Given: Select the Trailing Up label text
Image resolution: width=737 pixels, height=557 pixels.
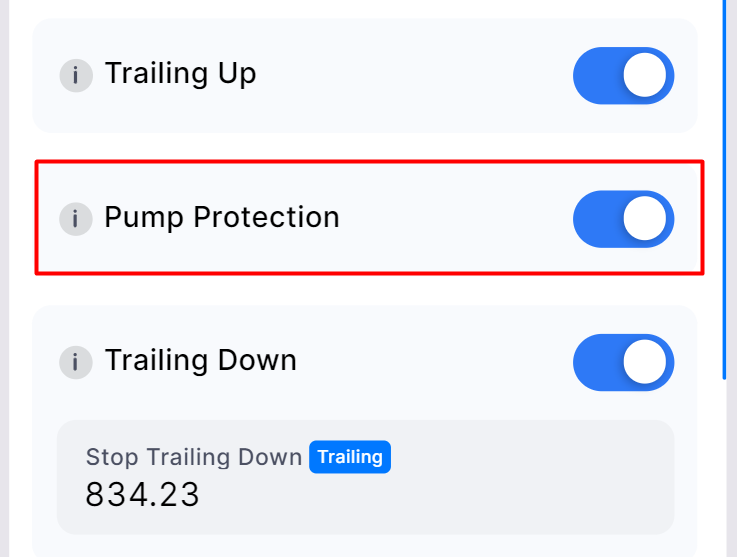Looking at the screenshot, I should [180, 74].
